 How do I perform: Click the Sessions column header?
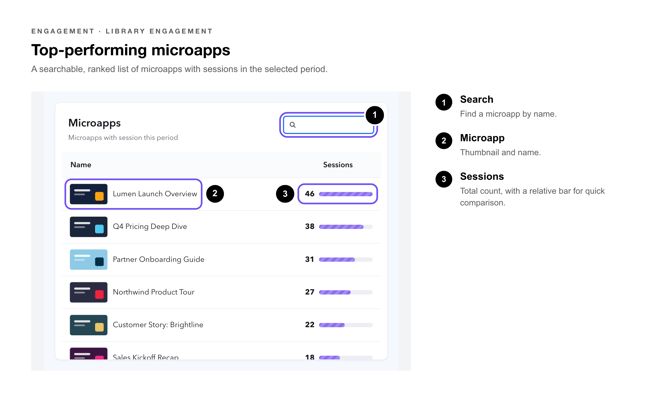(x=338, y=165)
